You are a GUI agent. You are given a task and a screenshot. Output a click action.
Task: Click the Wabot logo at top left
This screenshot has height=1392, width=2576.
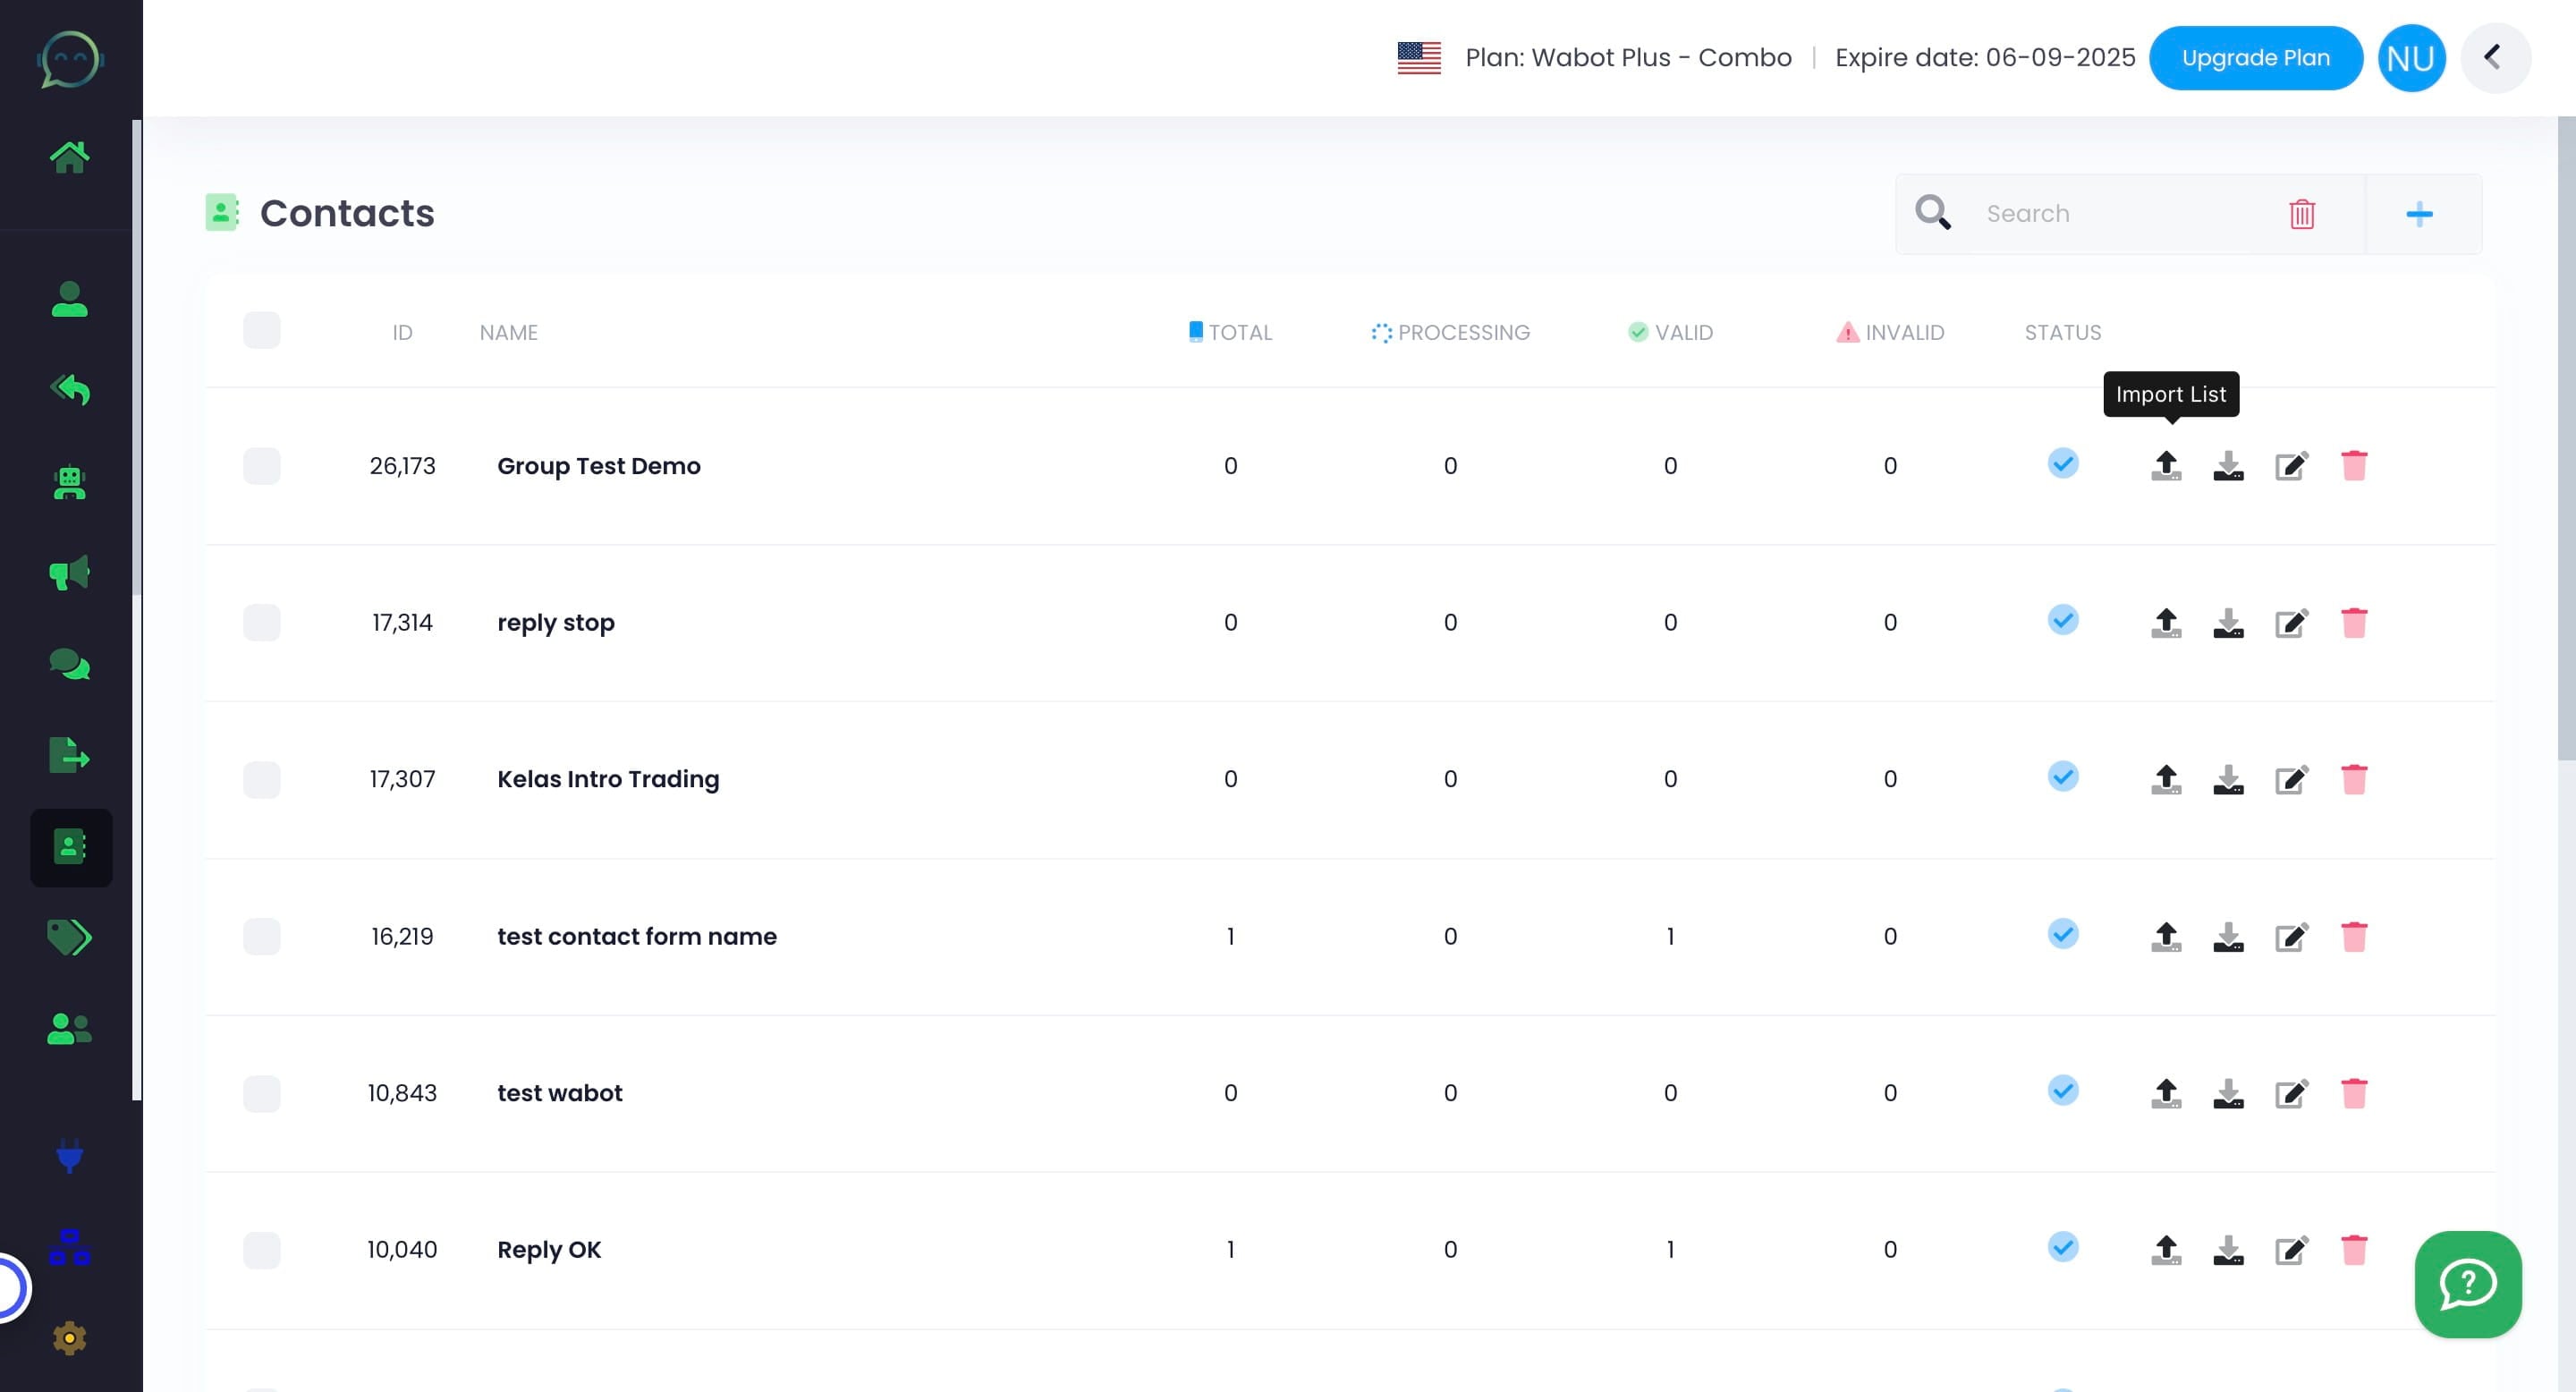click(70, 59)
